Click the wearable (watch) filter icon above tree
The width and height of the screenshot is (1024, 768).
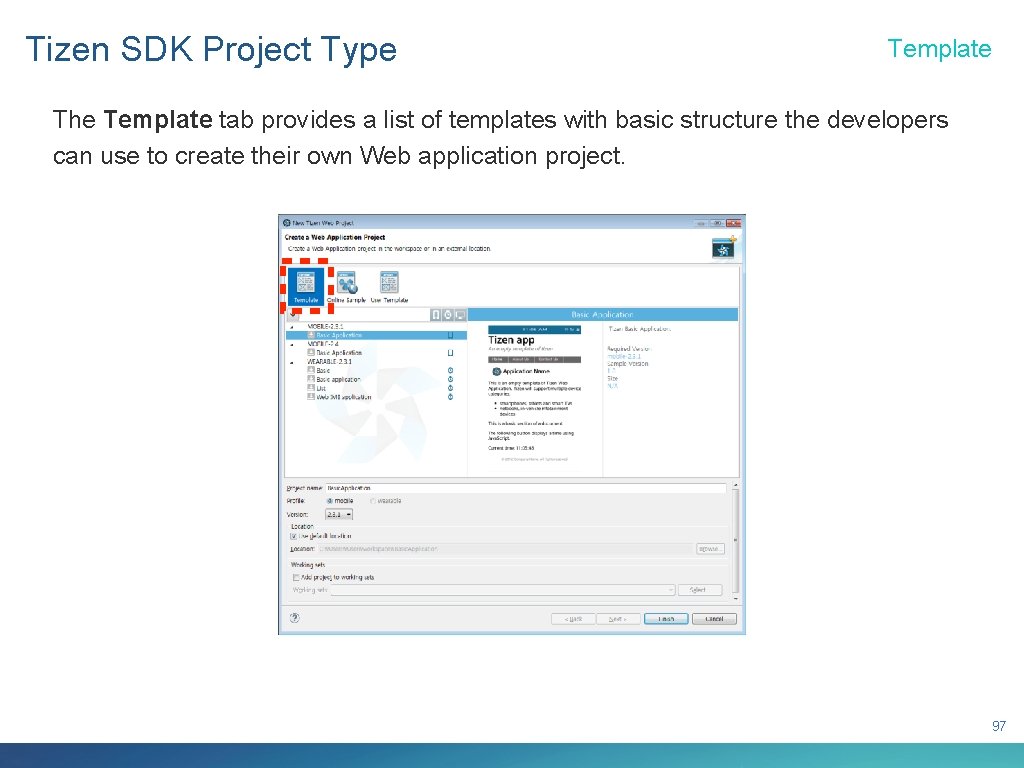448,315
